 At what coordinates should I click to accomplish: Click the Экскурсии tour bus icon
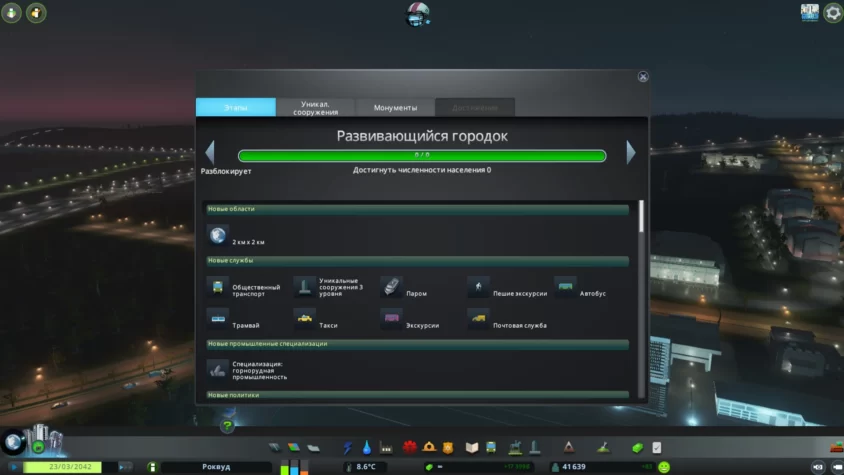click(x=391, y=319)
